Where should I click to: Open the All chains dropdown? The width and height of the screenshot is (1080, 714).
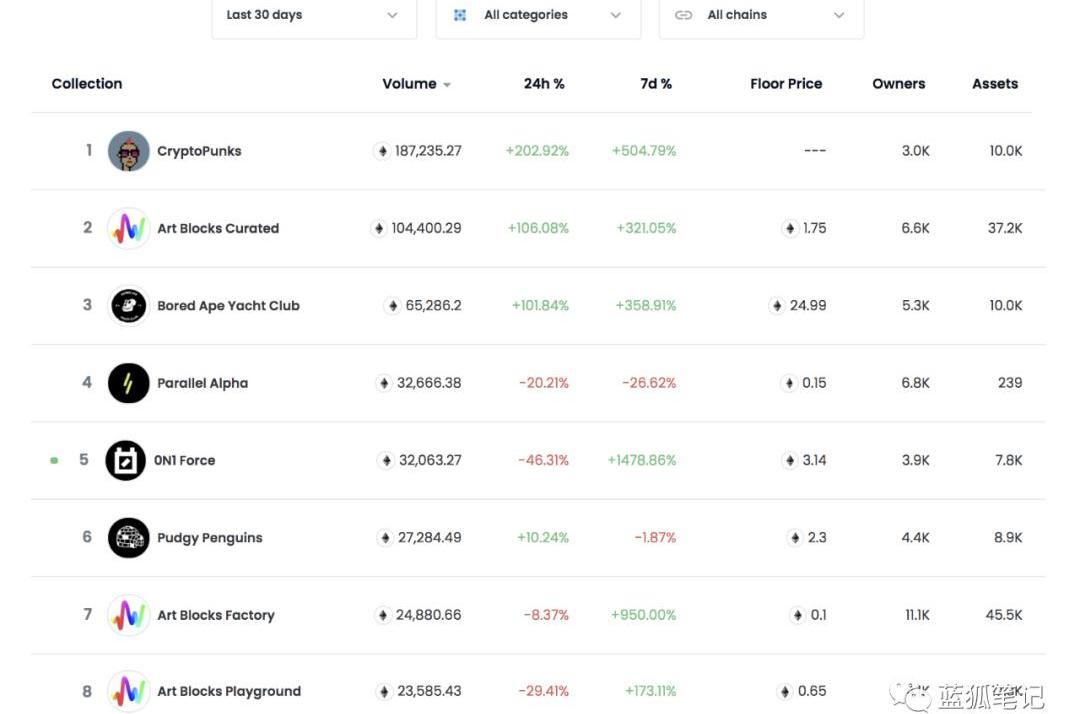coord(760,16)
